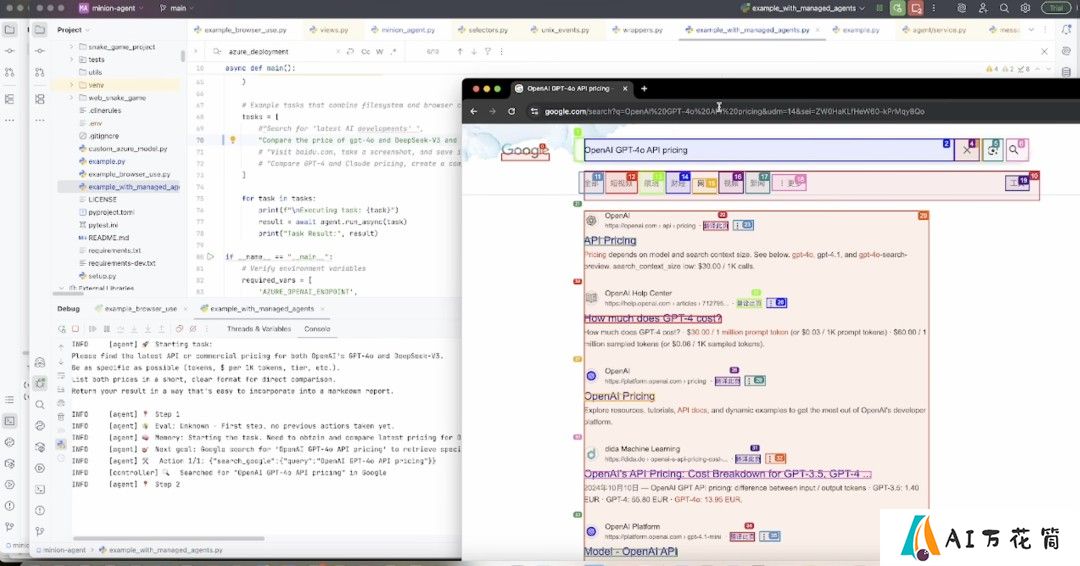Go to previous find occurrence arrow

(460, 52)
